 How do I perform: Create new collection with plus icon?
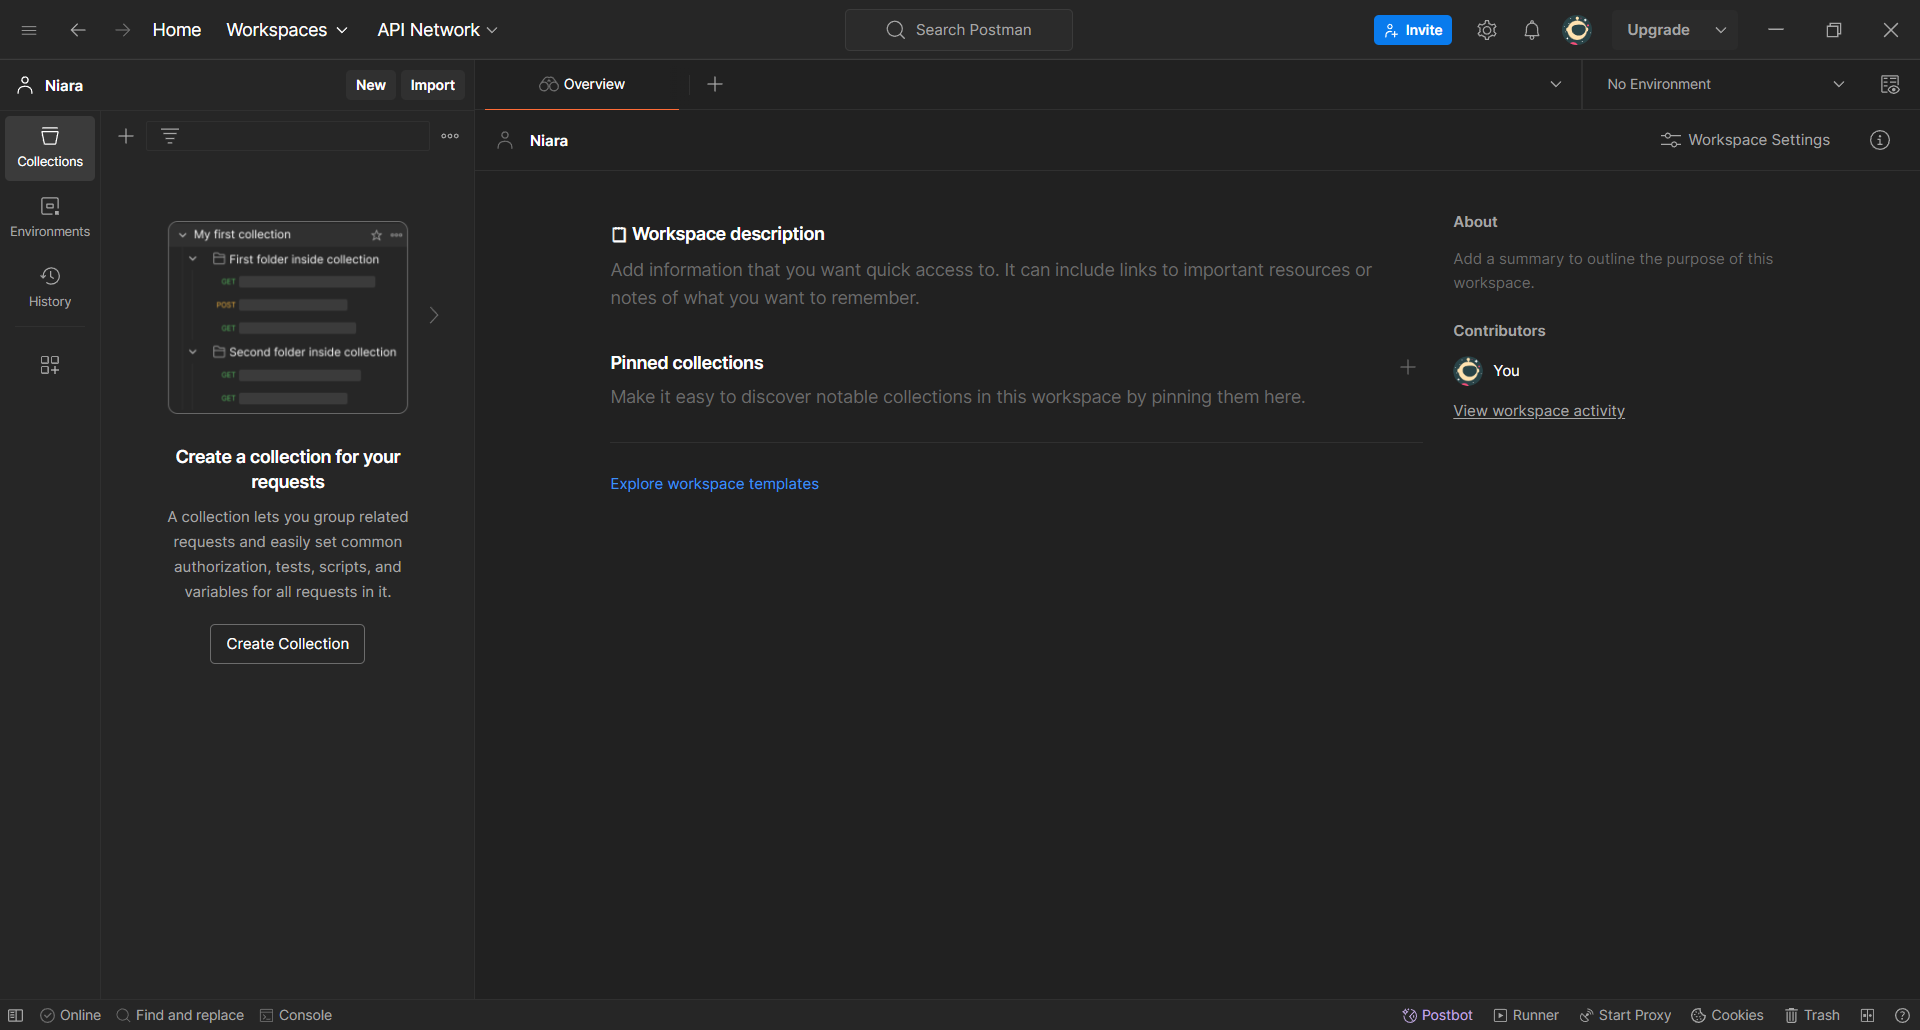(126, 136)
